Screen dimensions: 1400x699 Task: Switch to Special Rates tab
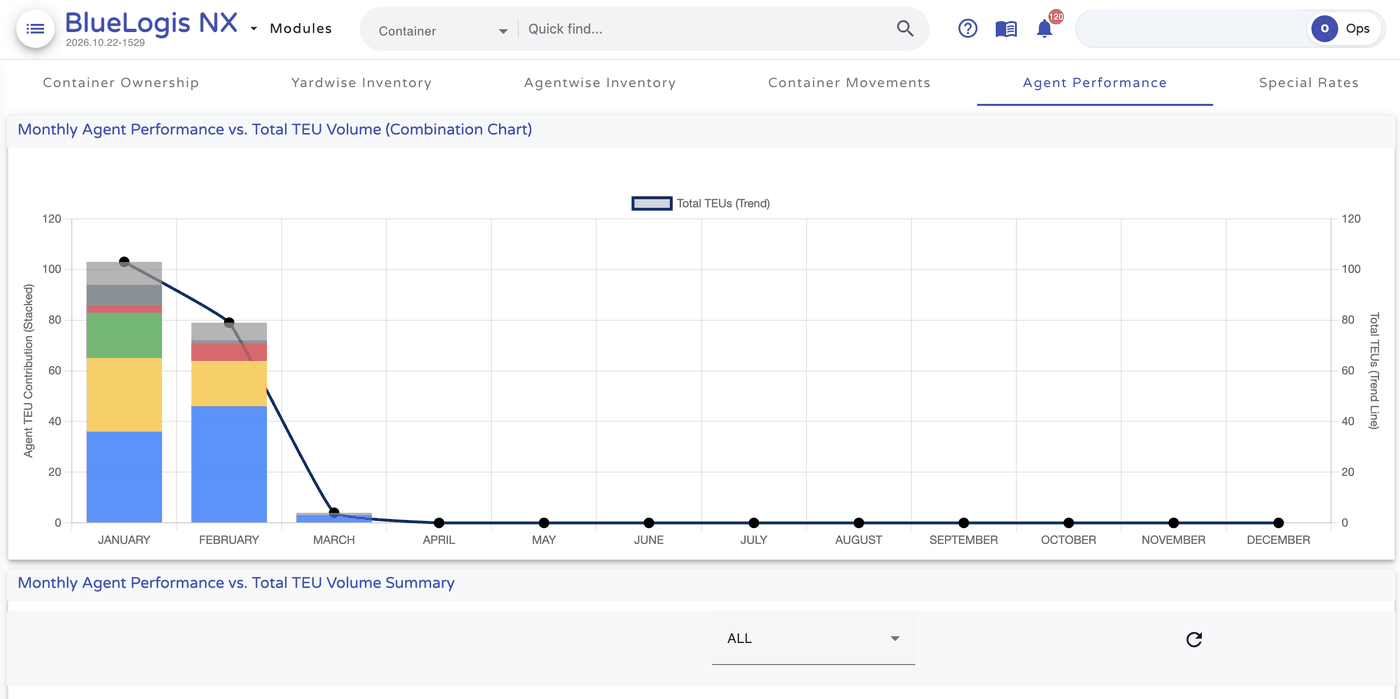tap(1309, 83)
